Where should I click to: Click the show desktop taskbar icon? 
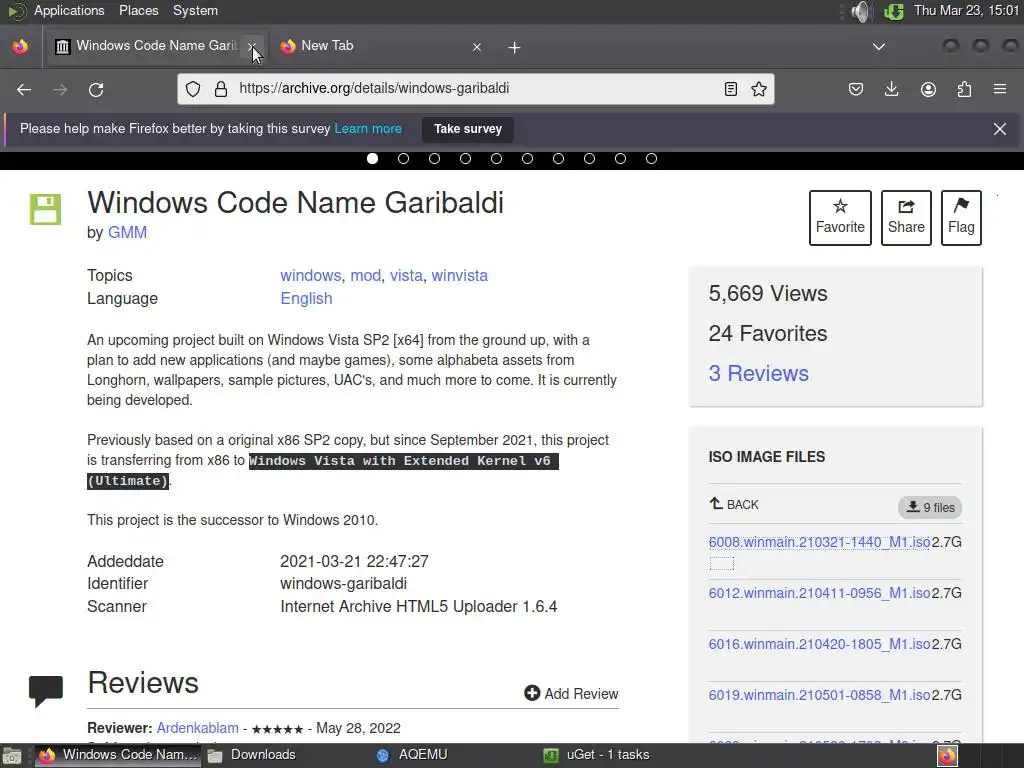pyautogui.click(x=11, y=756)
